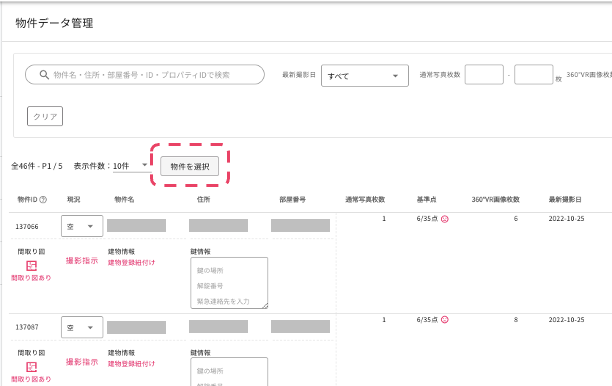Image resolution: width=612 pixels, height=386 pixels.
Task: Click 撮影指示 link for property 137066
Action: [82, 261]
